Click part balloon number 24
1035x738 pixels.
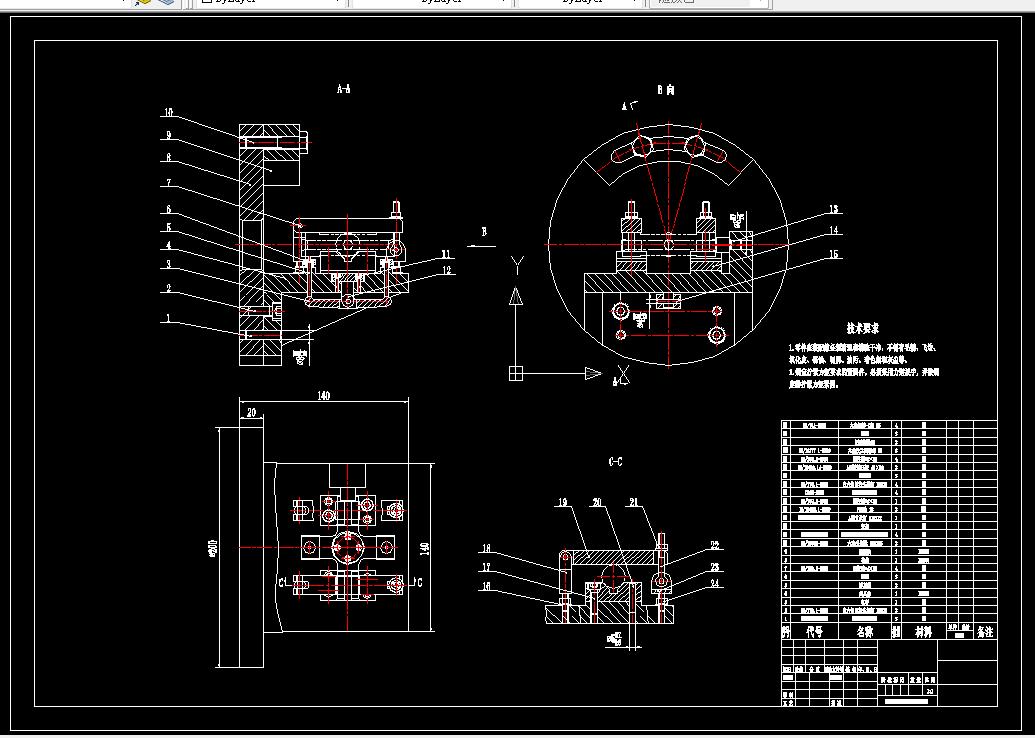(x=715, y=583)
